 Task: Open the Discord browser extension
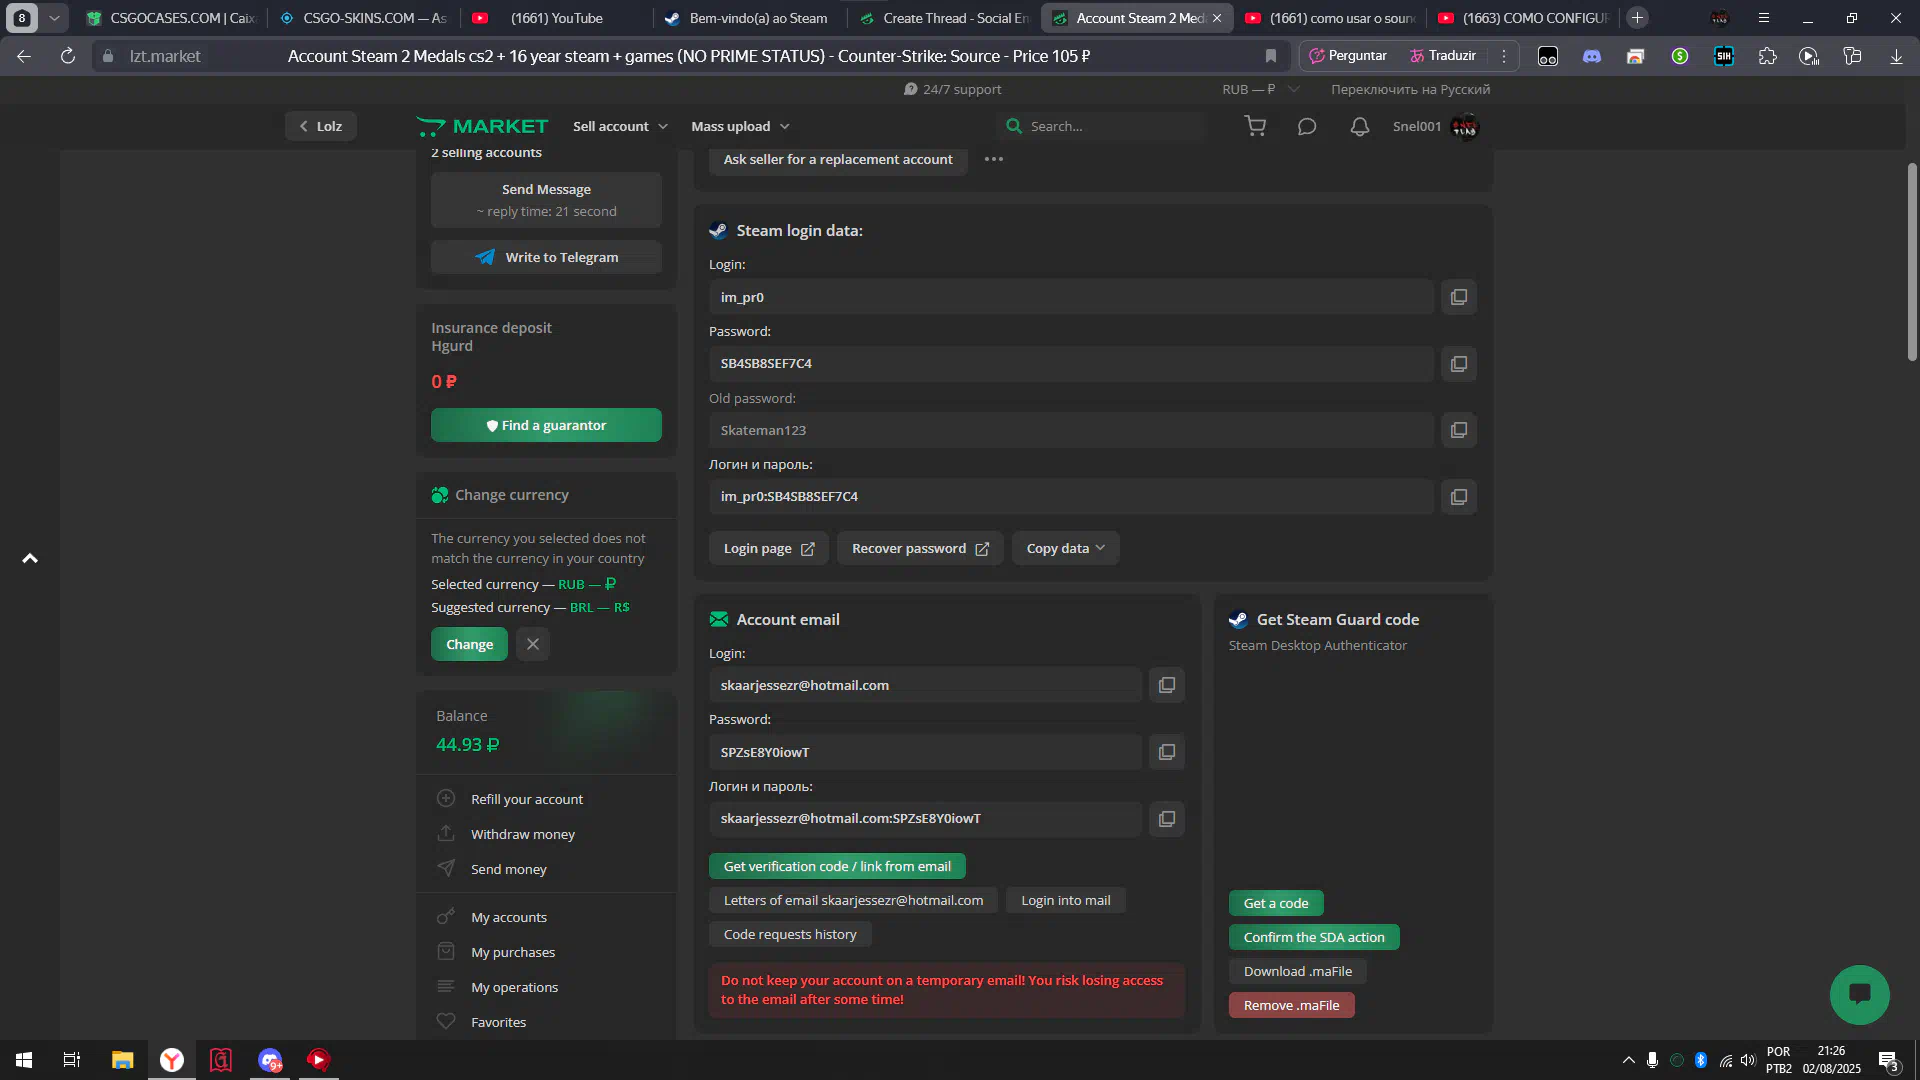click(1592, 56)
